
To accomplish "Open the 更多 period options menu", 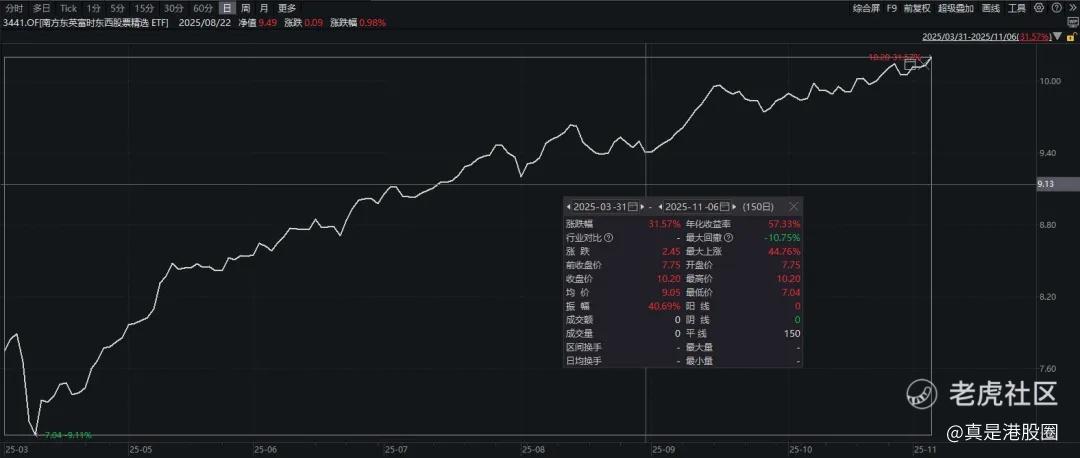I will point(287,8).
